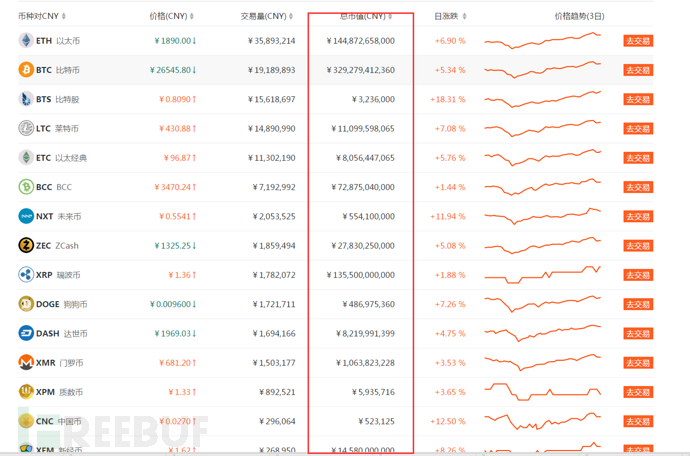Click 去交易 button in BCC row
690x456 pixels.
coord(638,187)
